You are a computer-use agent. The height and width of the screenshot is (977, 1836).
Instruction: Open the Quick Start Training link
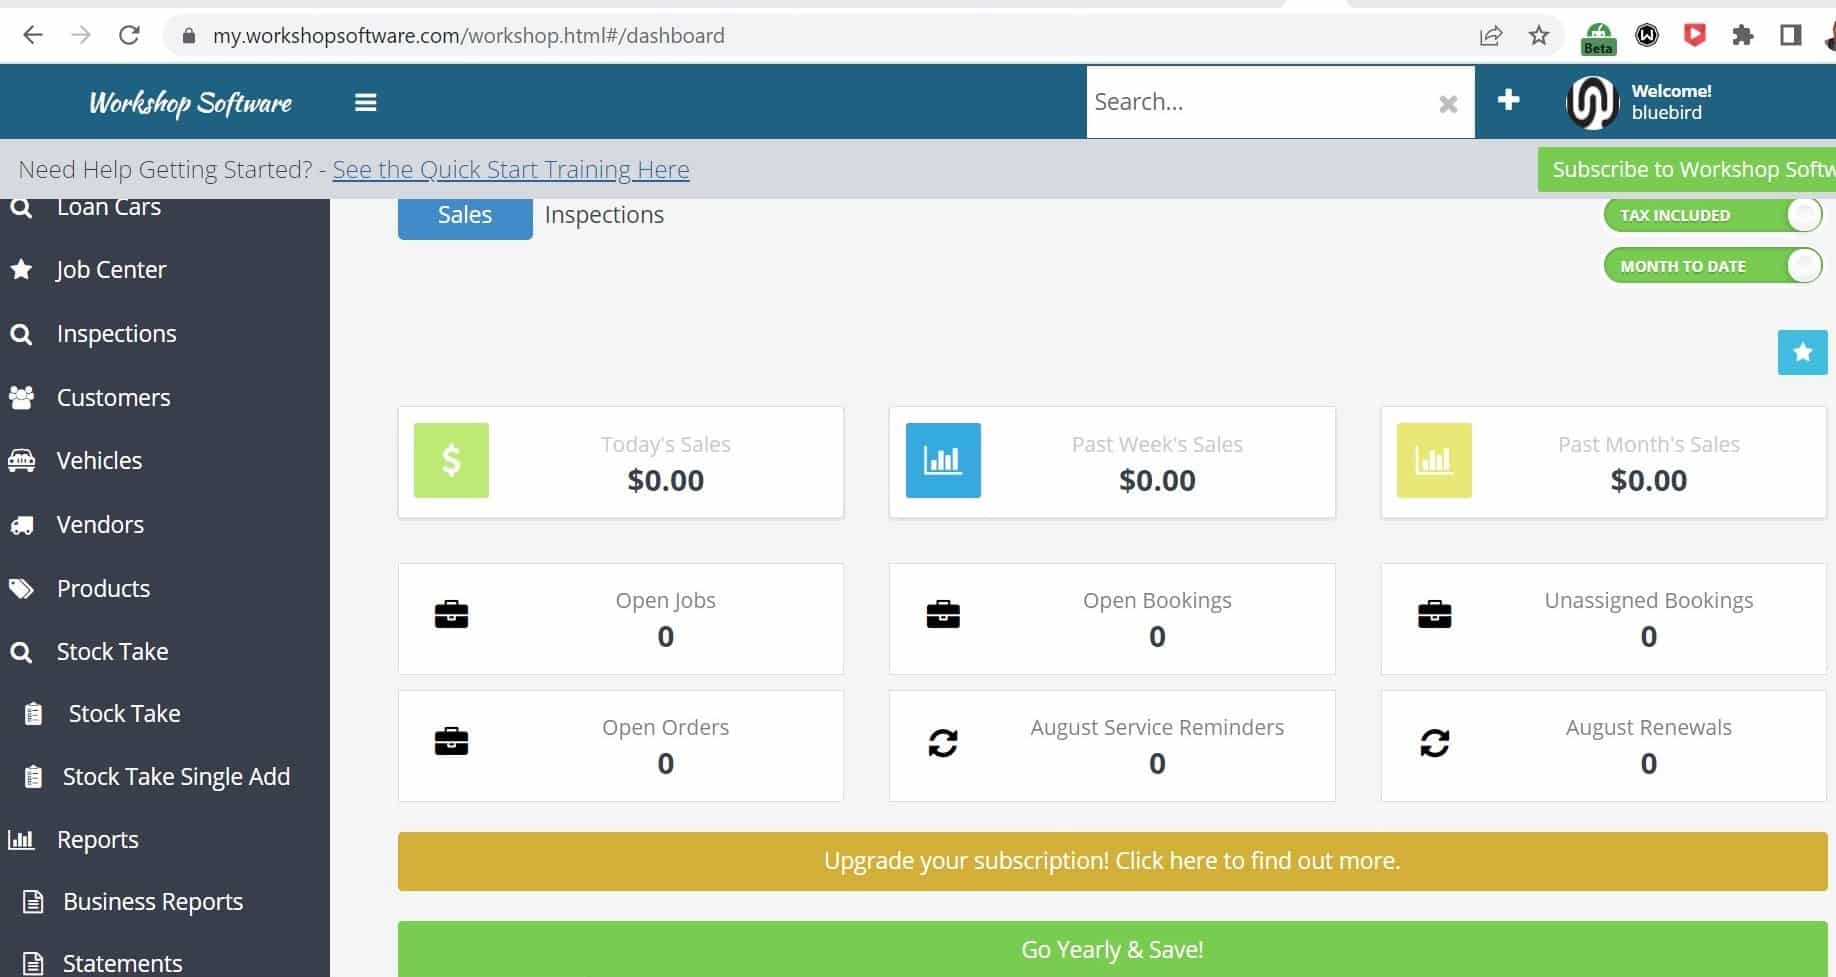511,169
